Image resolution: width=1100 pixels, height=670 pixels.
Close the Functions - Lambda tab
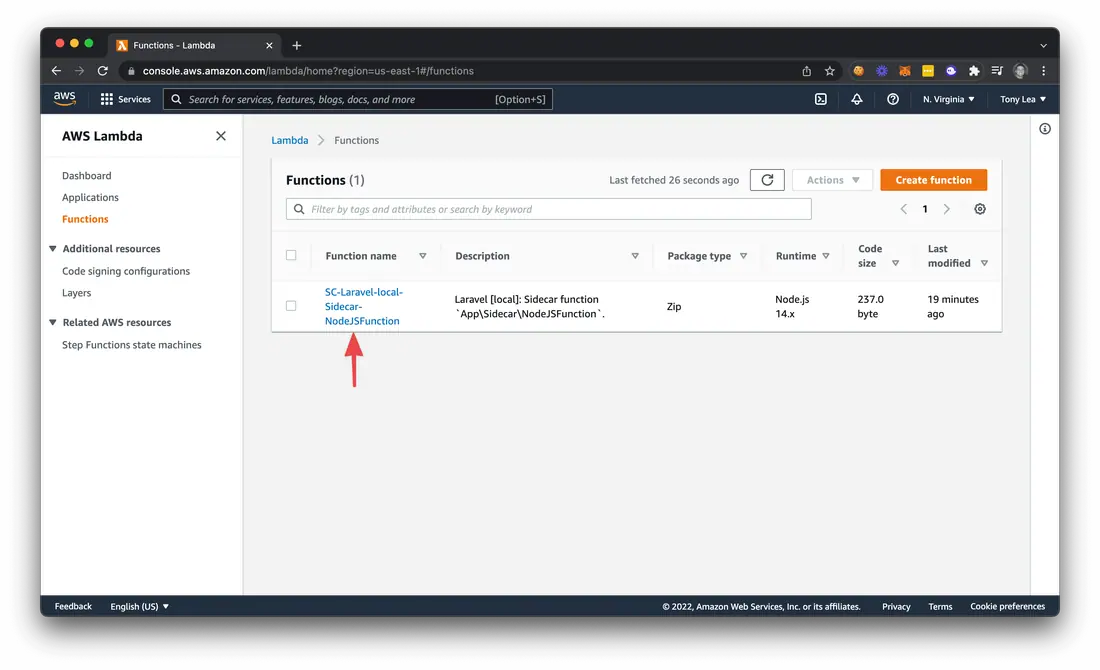(269, 45)
